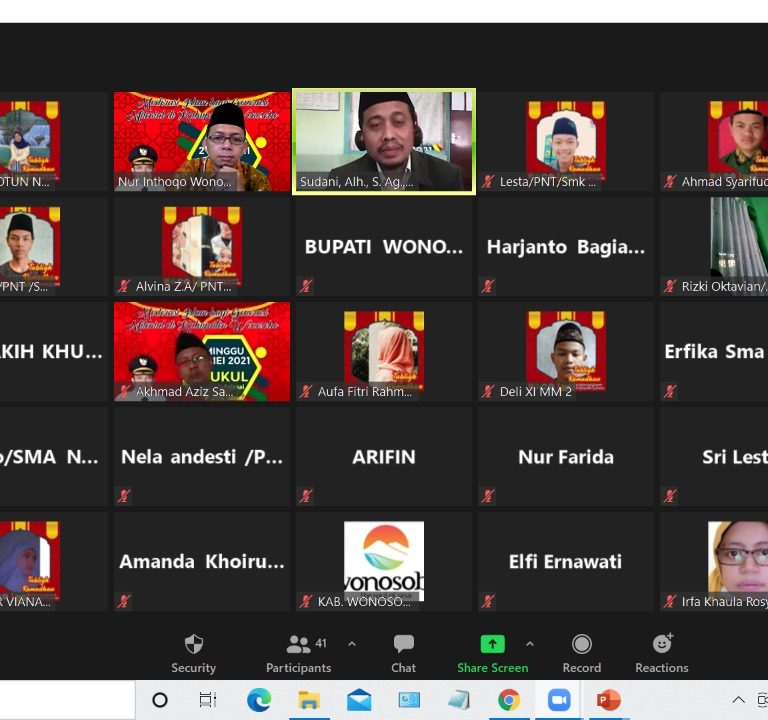Click the muted mic on Erfika Sma tile
This screenshot has width=768, height=720.
[x=670, y=391]
